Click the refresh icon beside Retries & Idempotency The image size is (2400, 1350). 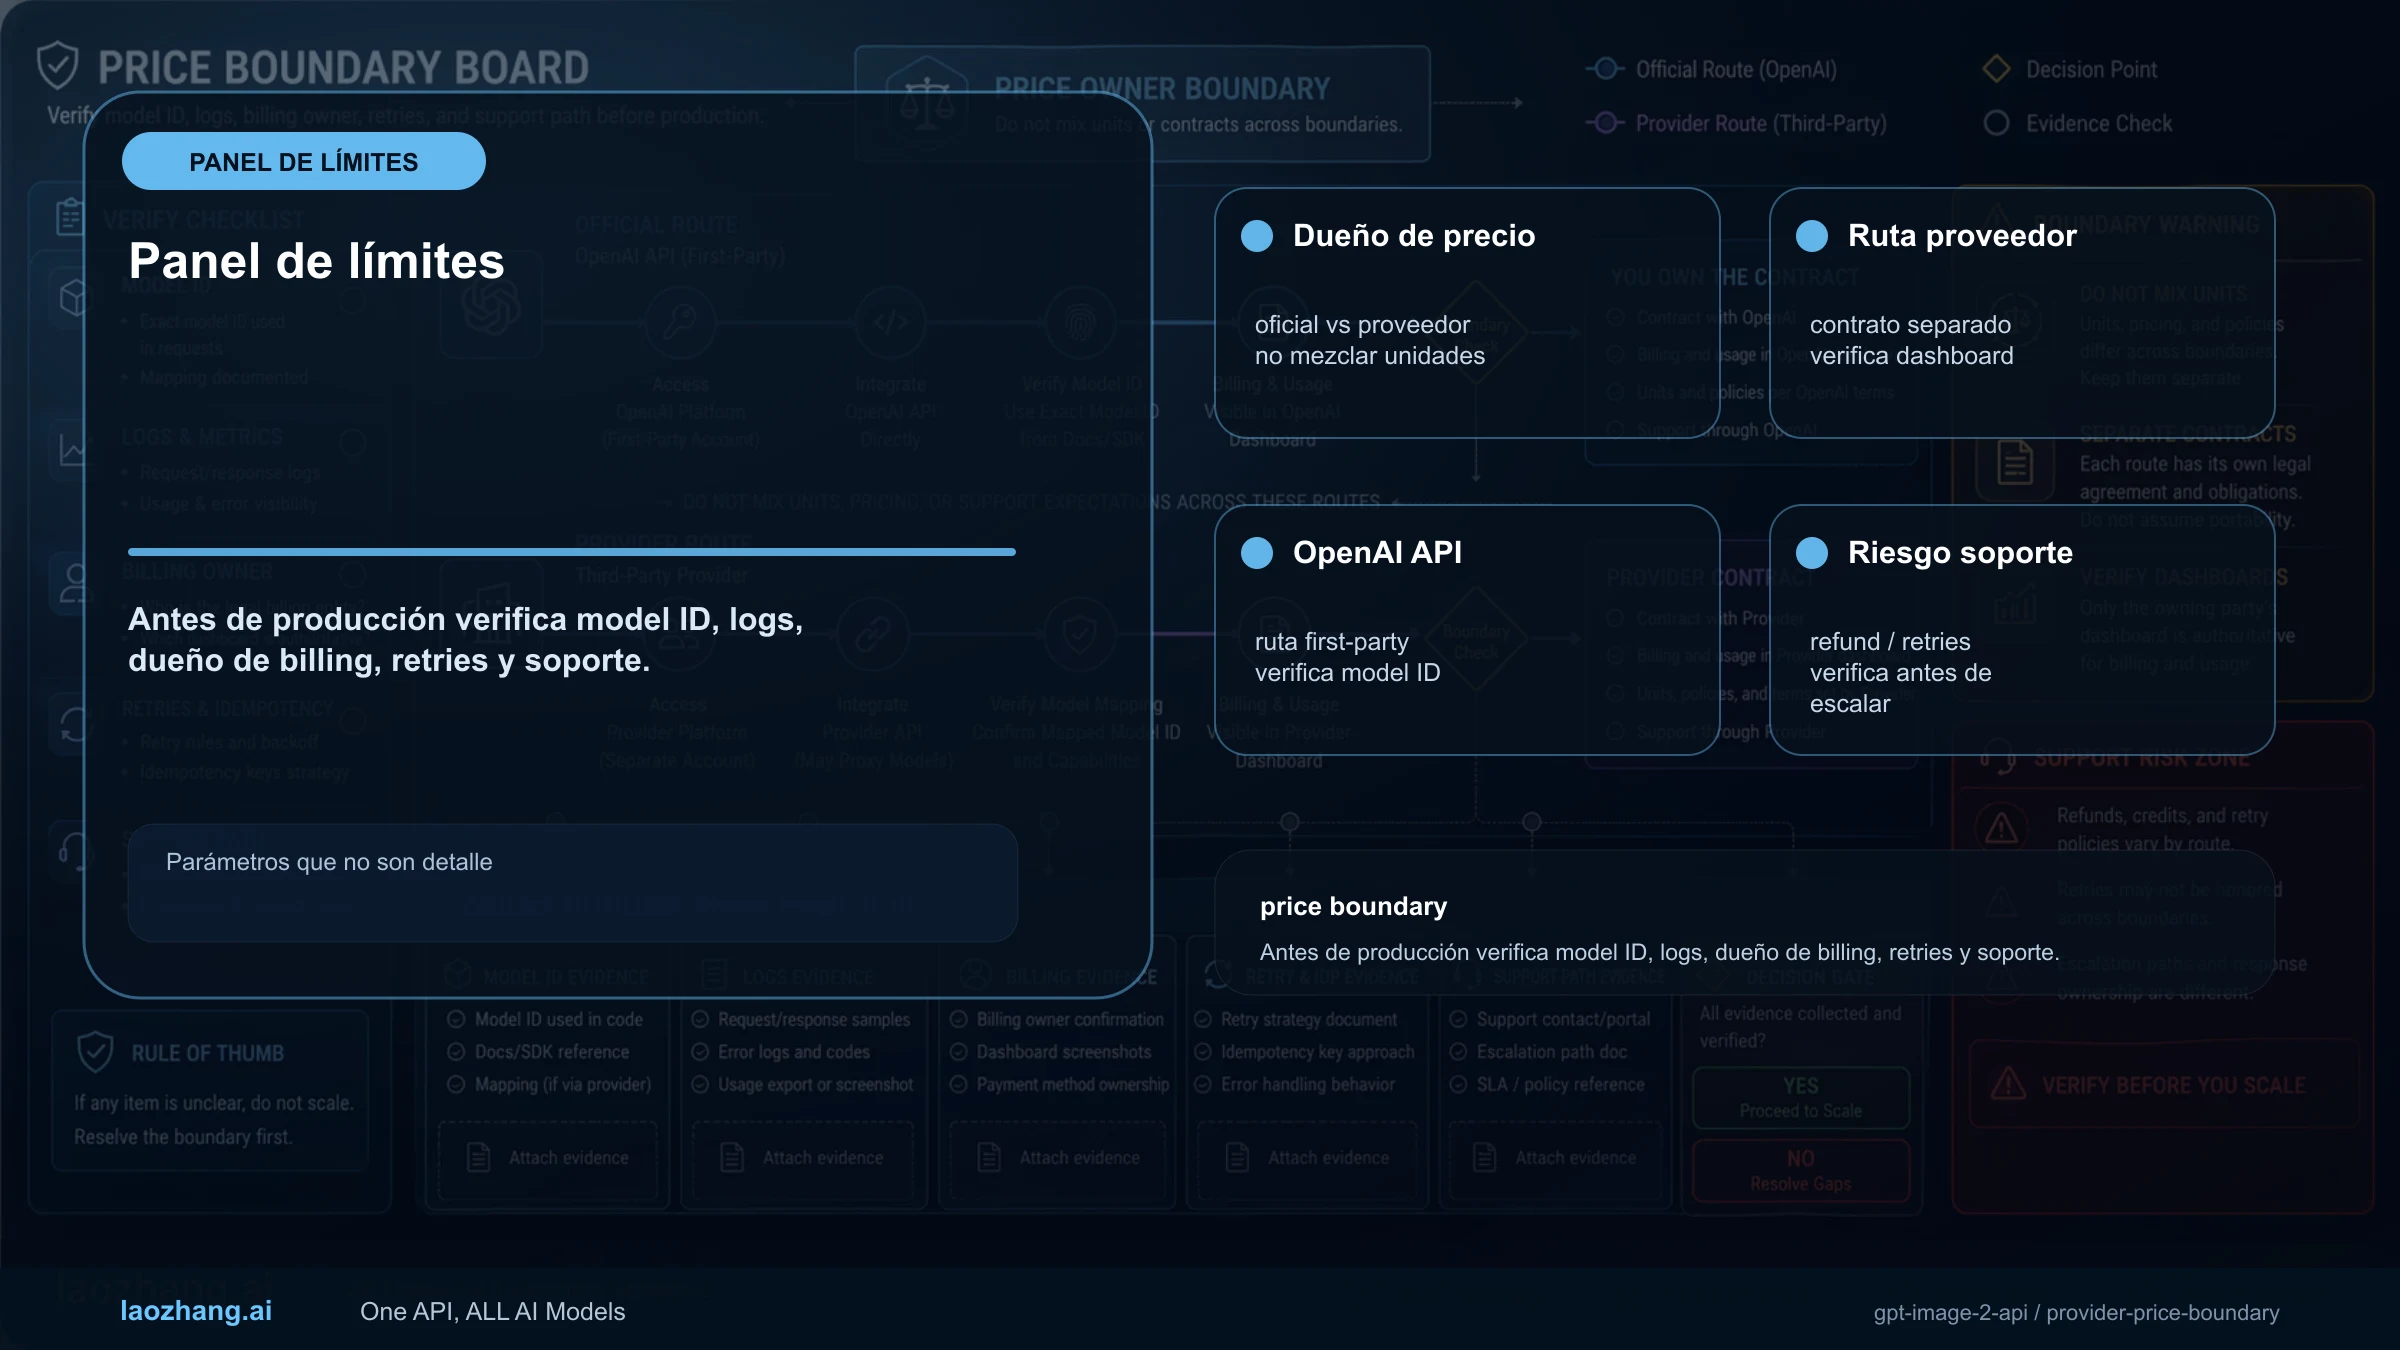(x=74, y=723)
